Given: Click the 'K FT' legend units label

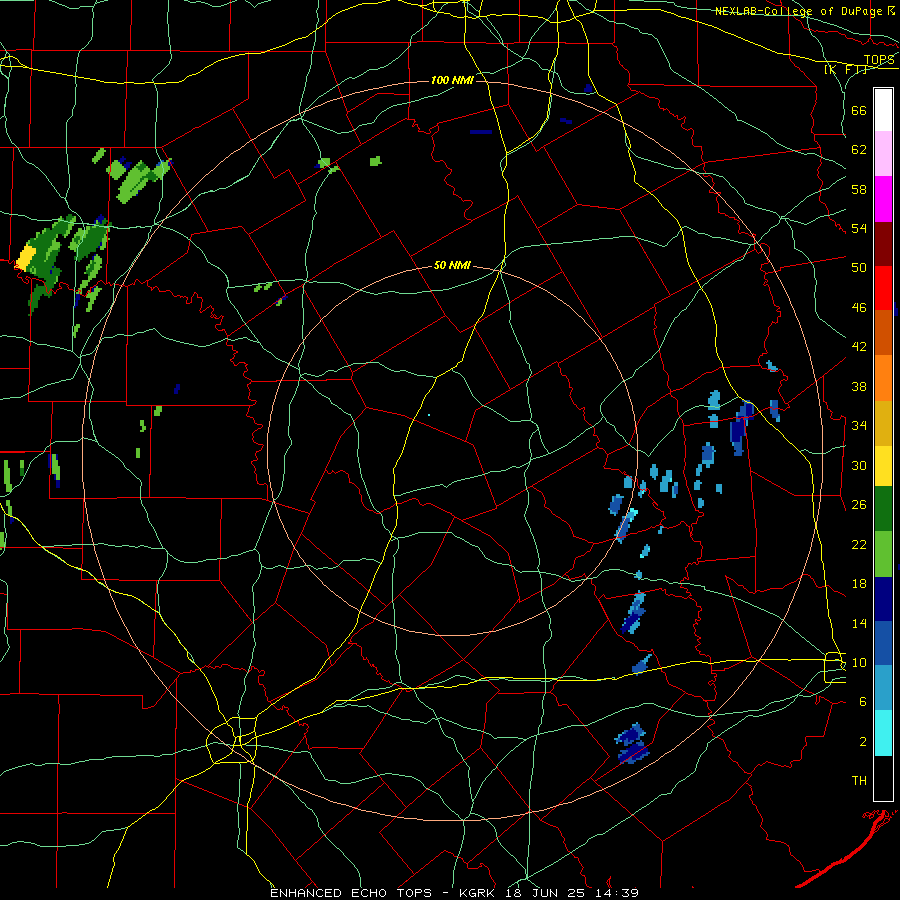Looking at the screenshot, I should [x=846, y=70].
